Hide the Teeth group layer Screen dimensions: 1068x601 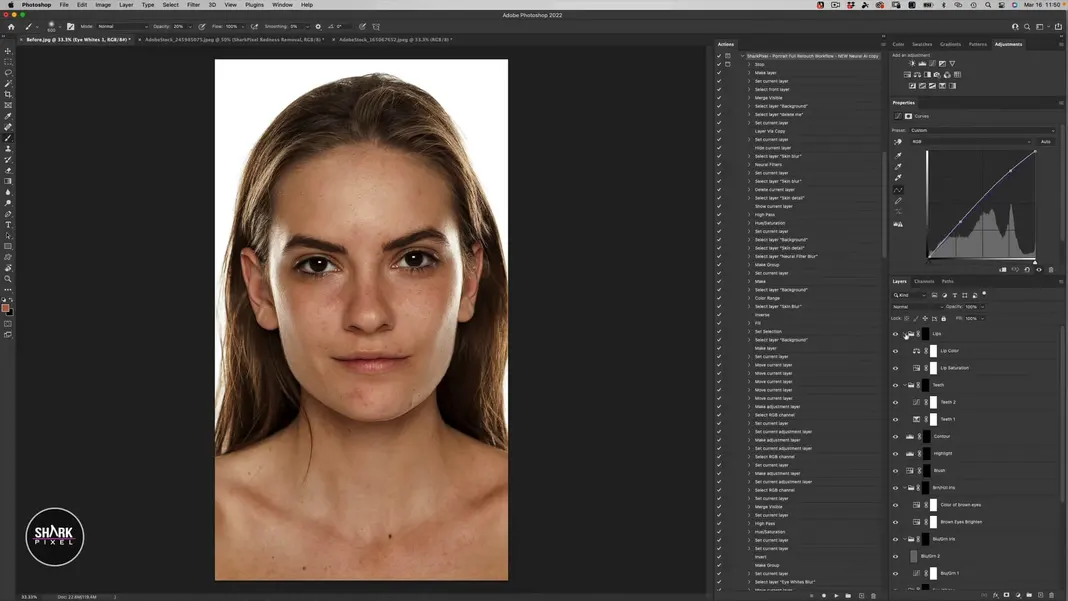(896, 385)
